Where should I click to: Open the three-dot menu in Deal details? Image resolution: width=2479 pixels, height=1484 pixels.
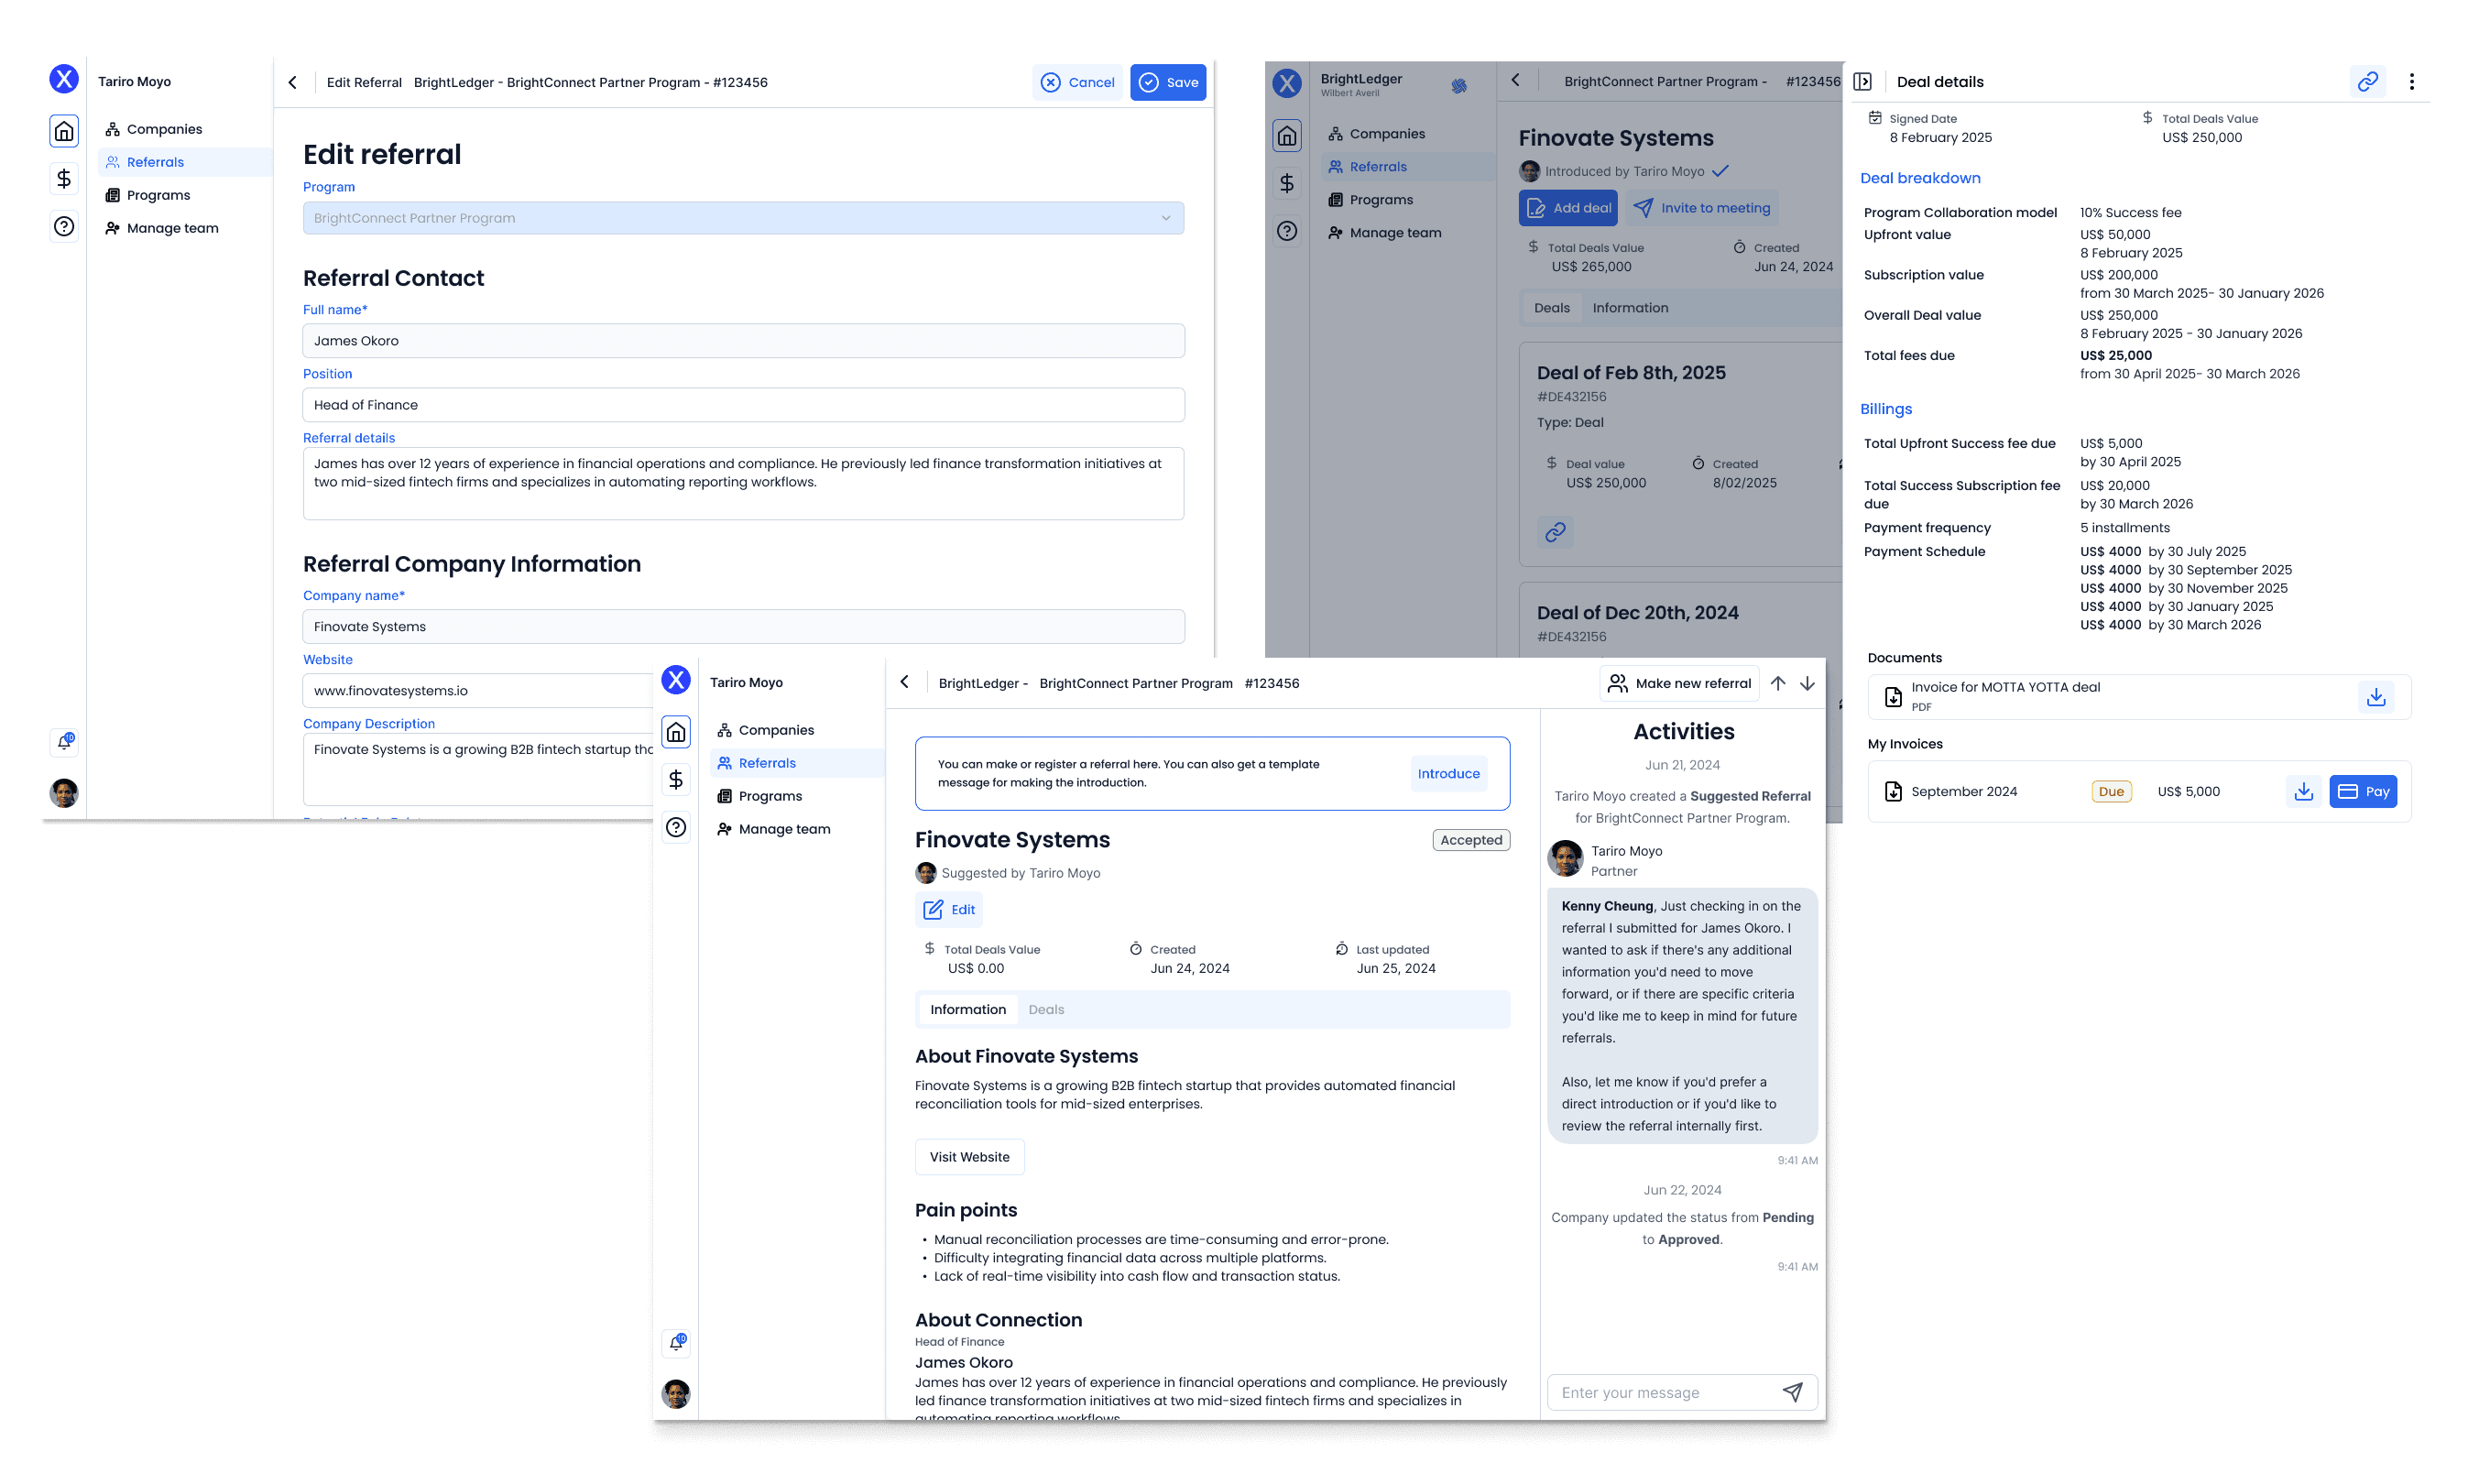(x=2411, y=82)
